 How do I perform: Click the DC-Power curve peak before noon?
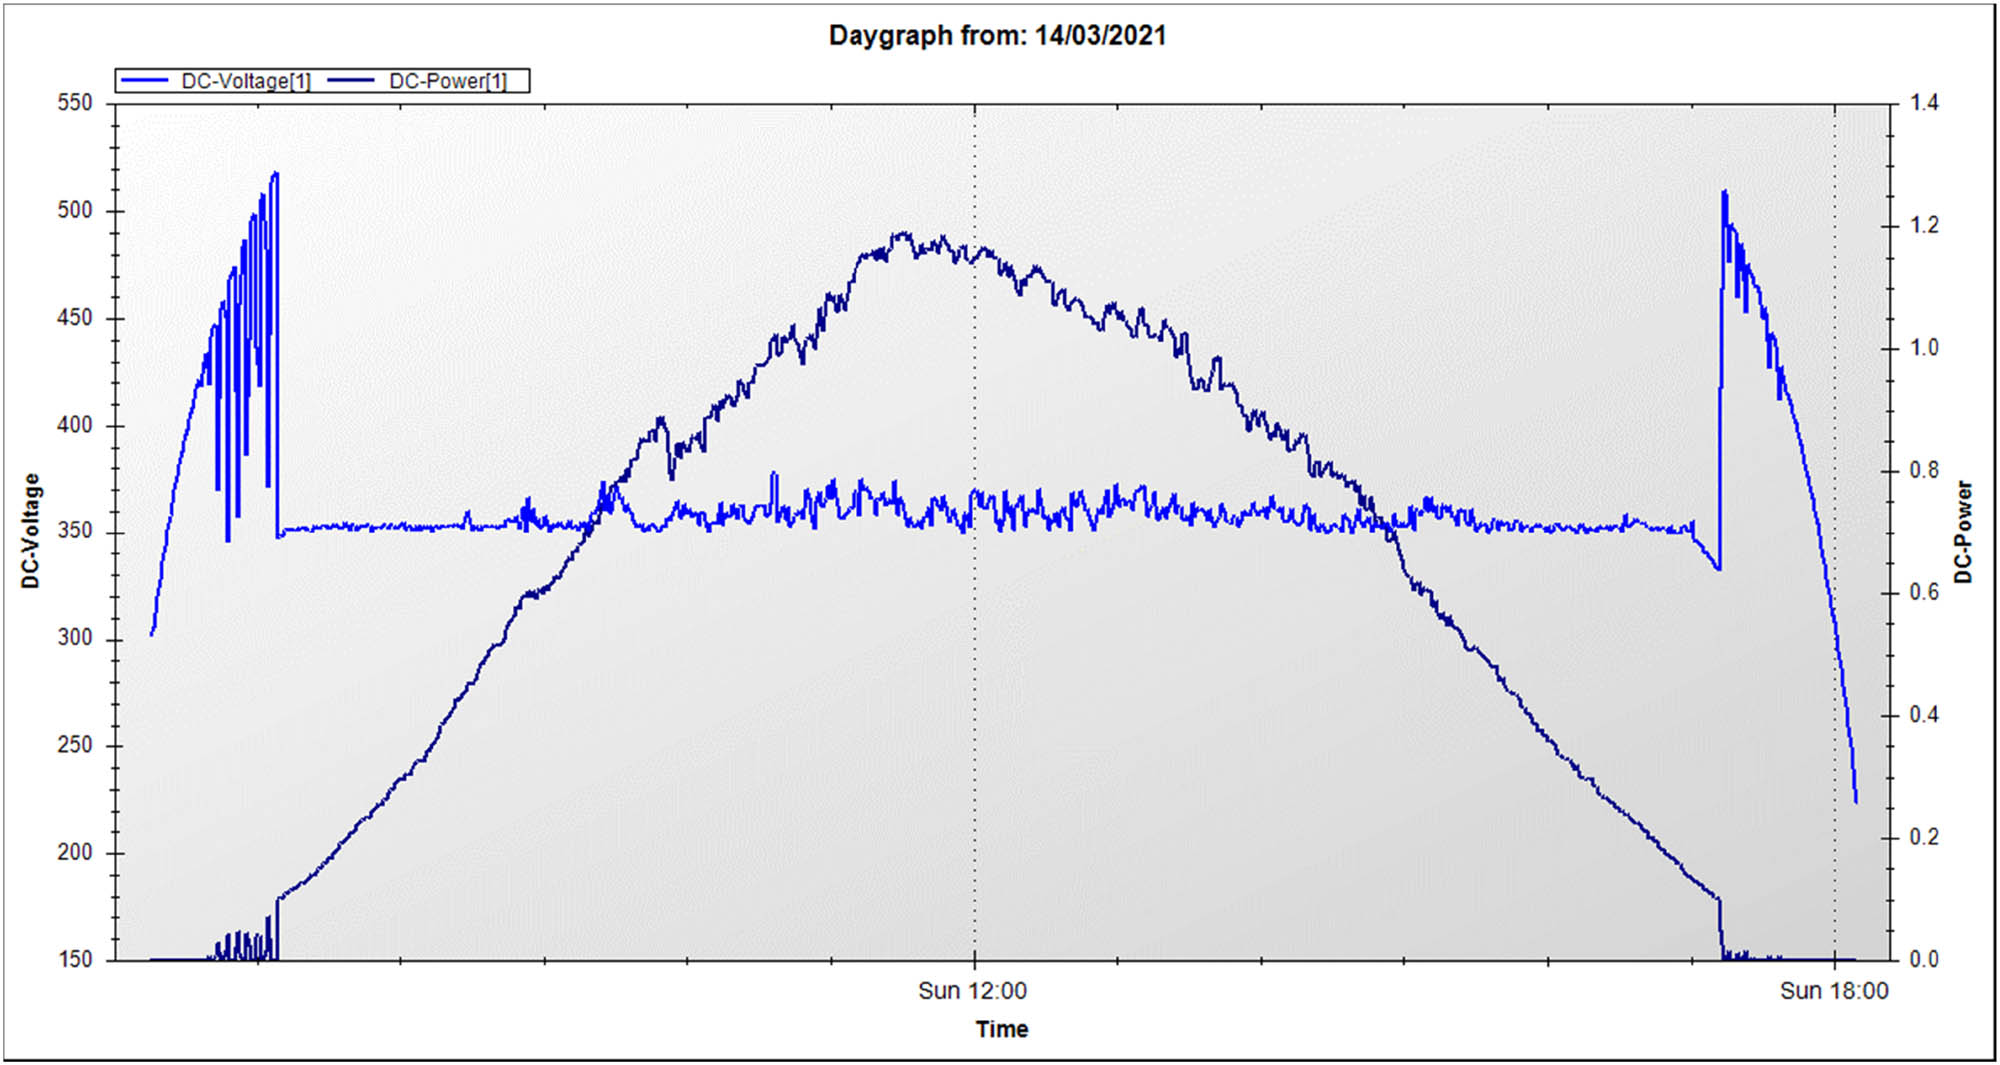point(902,235)
